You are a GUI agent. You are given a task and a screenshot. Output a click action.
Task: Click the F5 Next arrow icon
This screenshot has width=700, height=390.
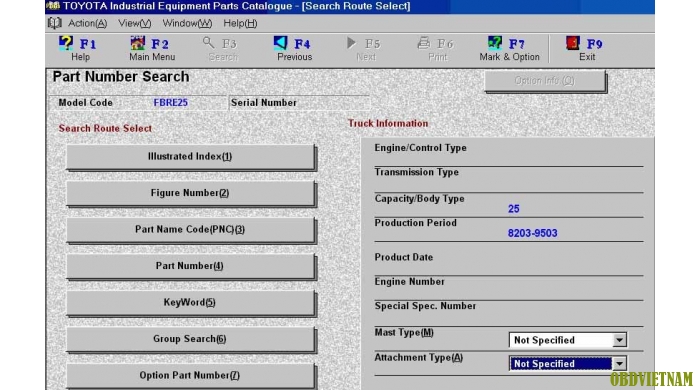[x=351, y=43]
